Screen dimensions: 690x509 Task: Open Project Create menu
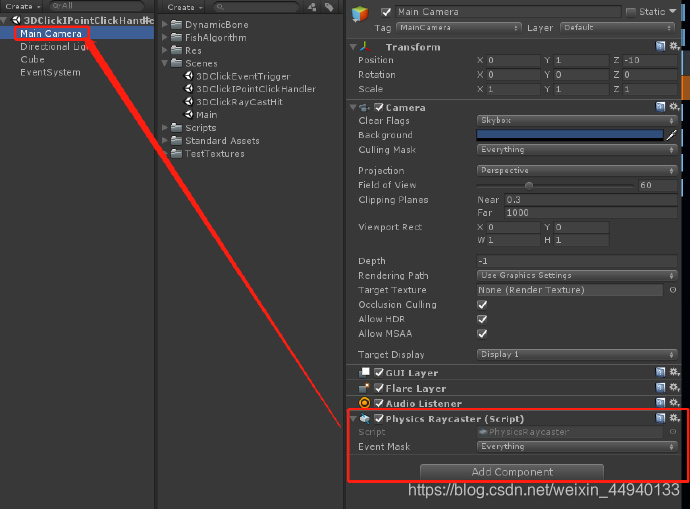185,7
